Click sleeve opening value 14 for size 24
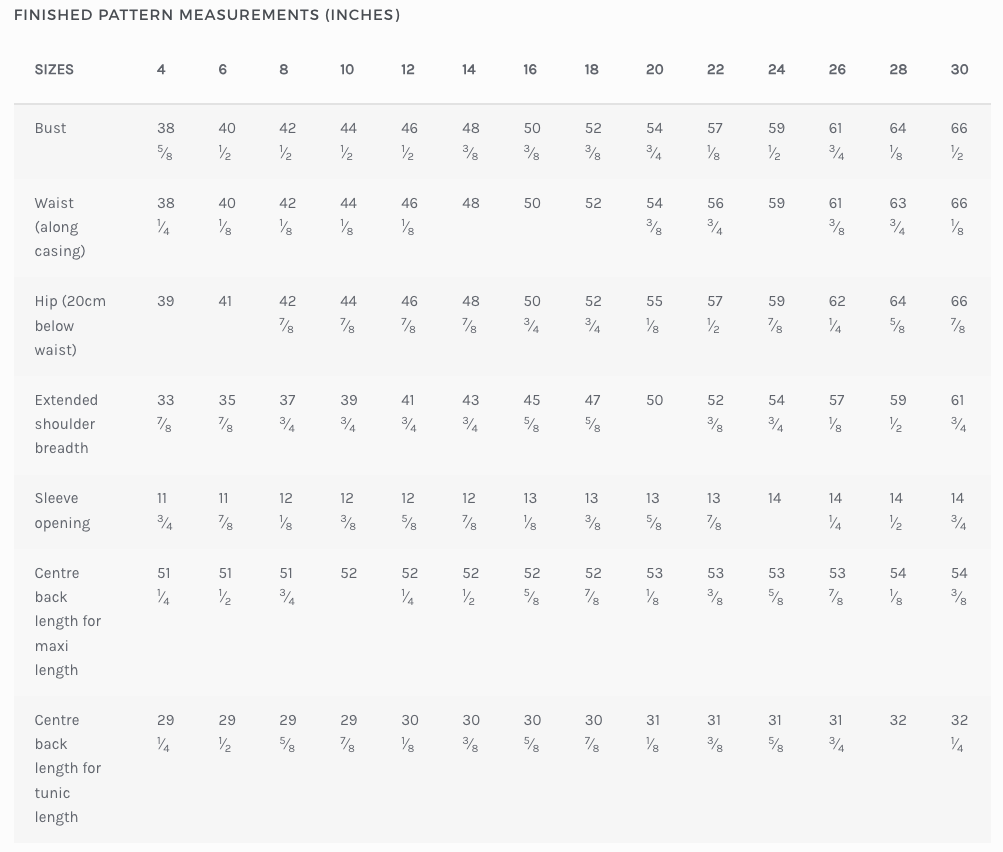Image resolution: width=1003 pixels, height=852 pixels. (774, 498)
